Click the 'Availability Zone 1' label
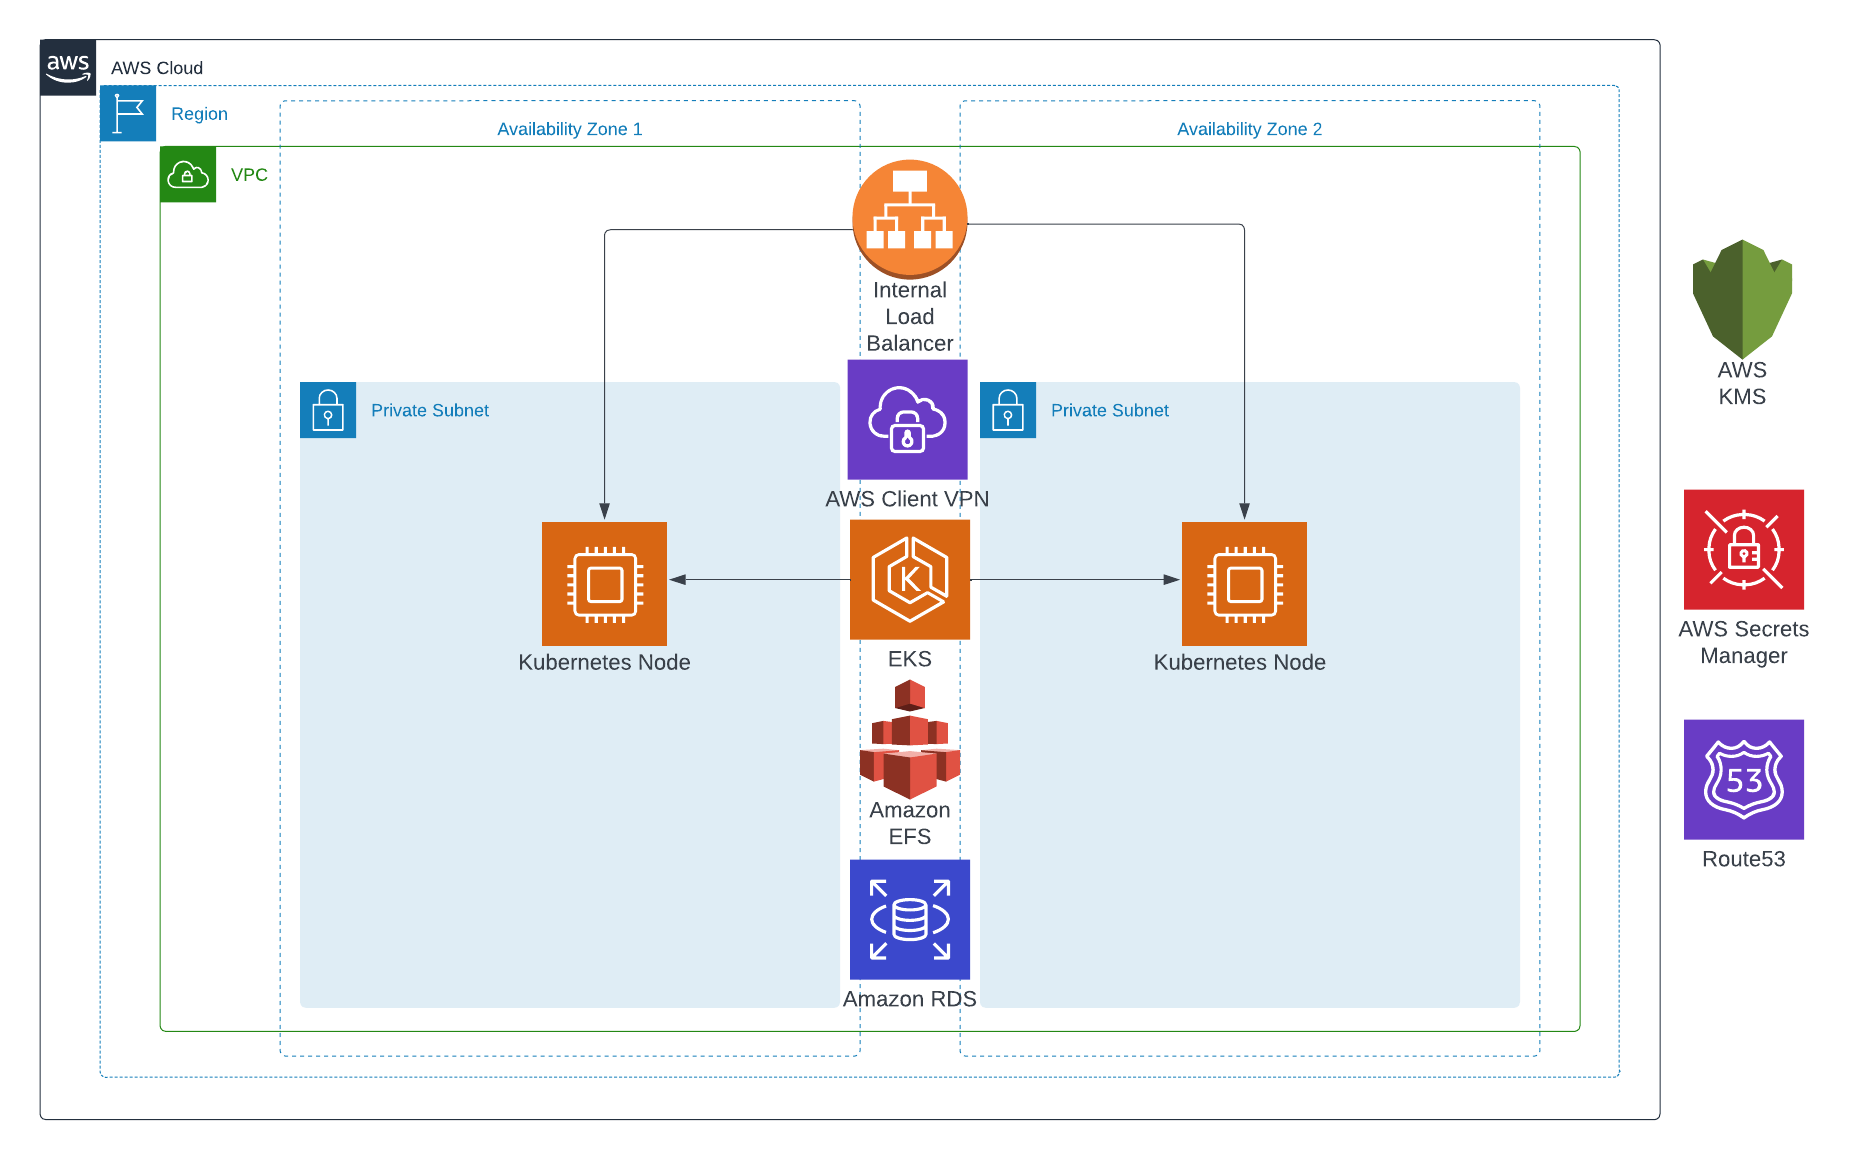 click(570, 129)
